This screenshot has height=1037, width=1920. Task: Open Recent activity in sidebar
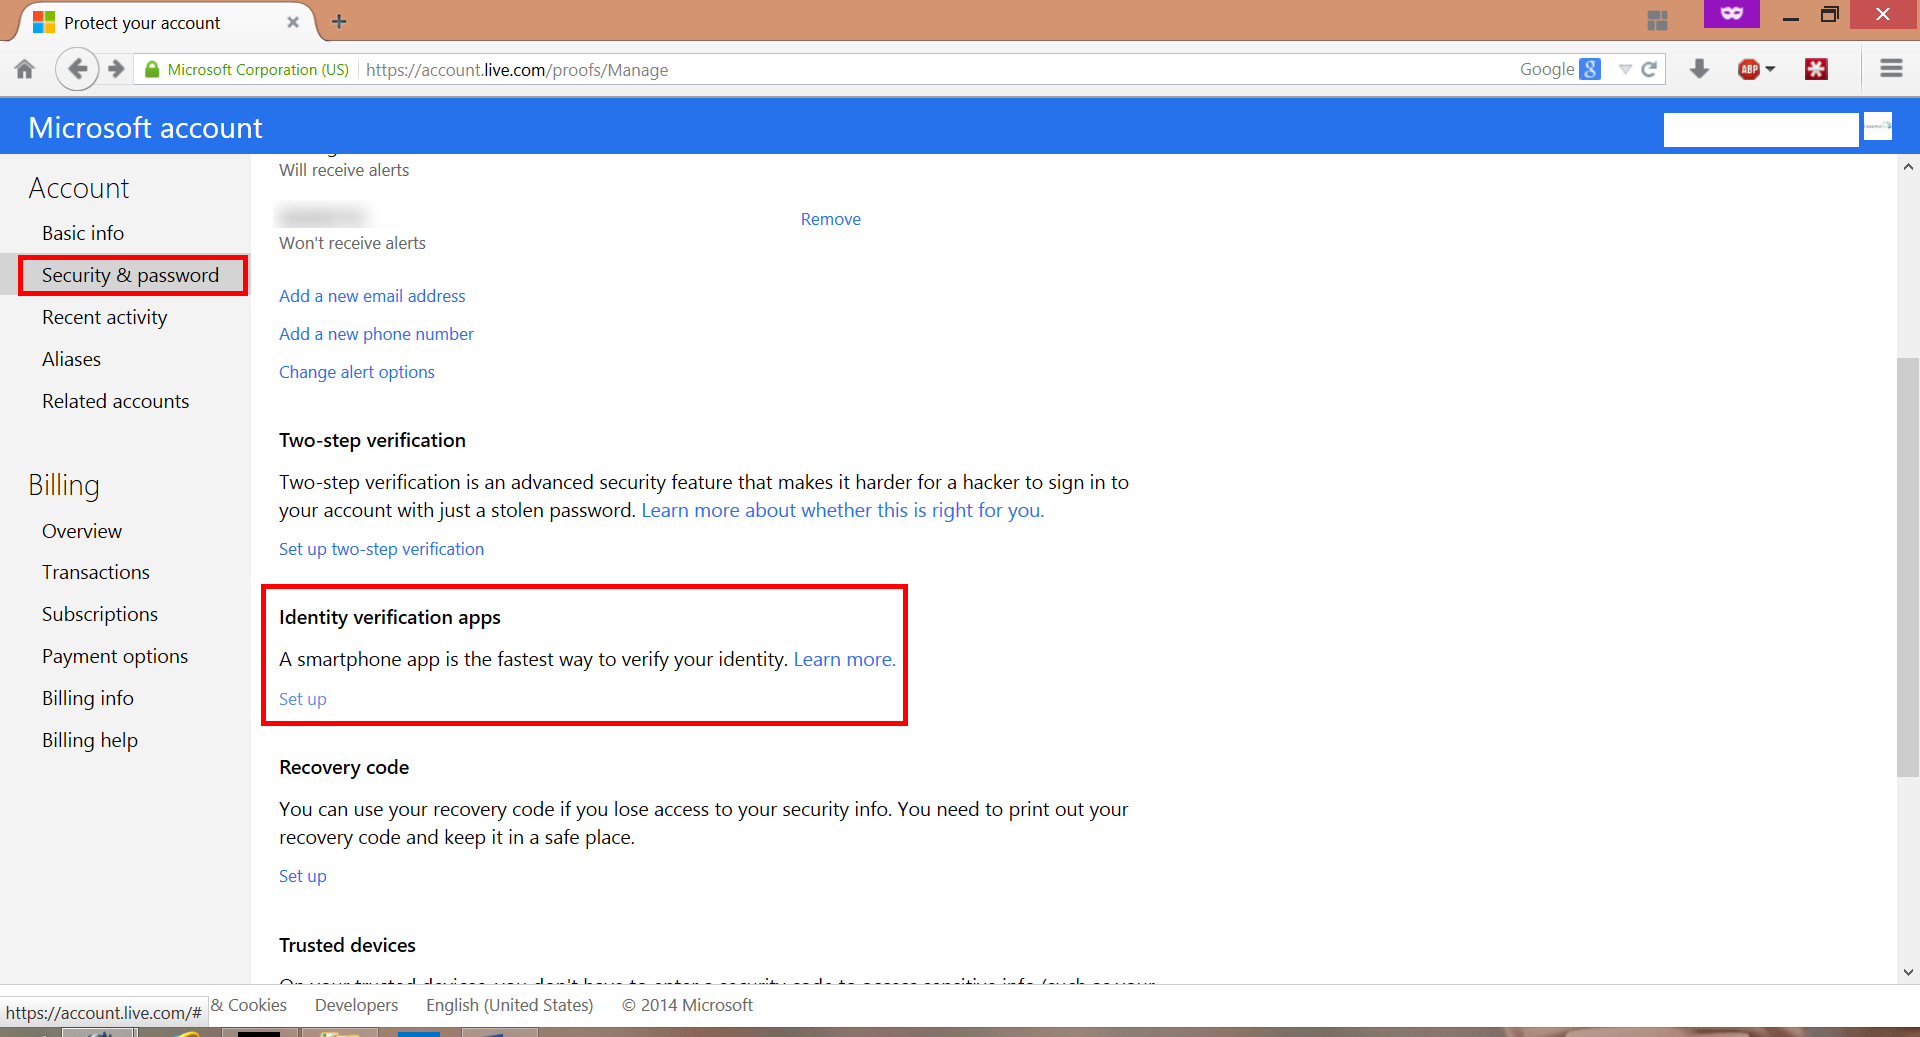(105, 317)
